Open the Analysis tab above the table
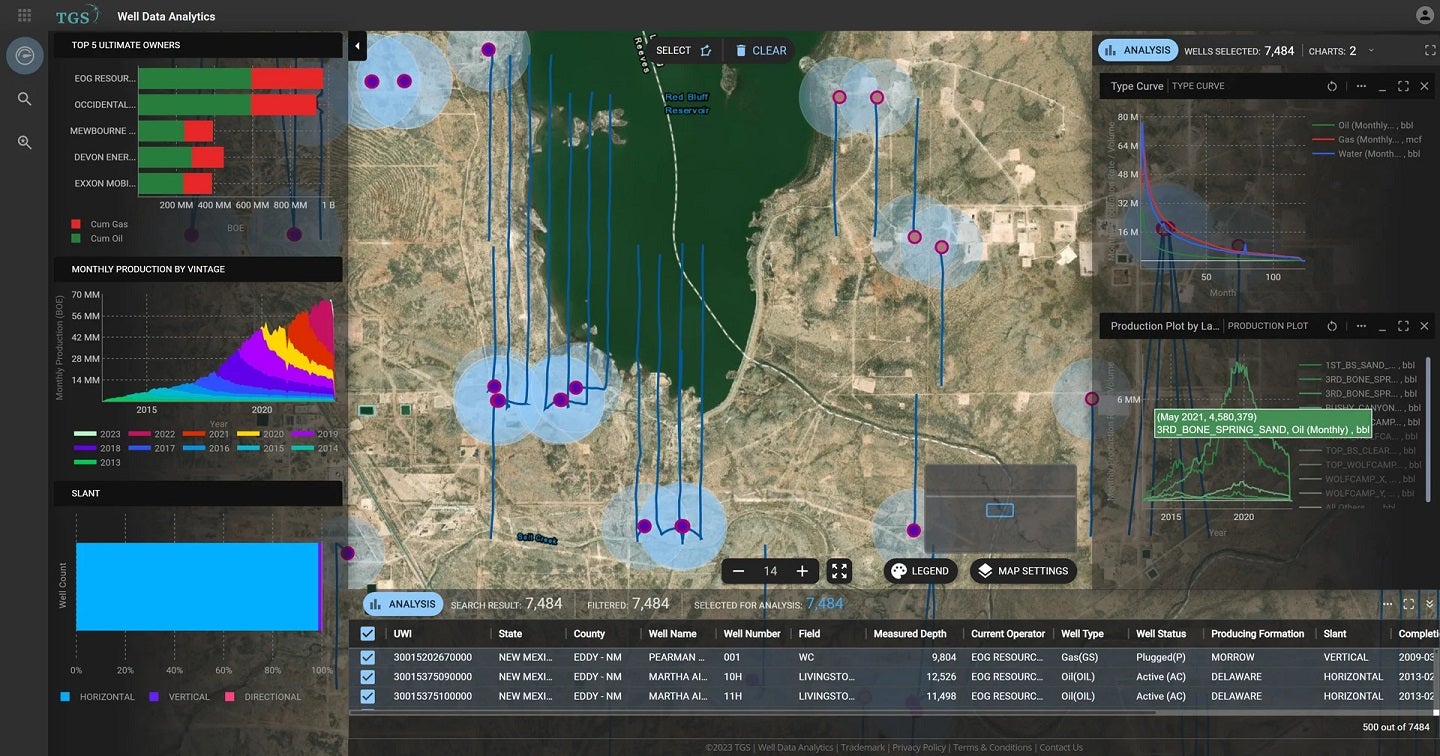 tap(403, 604)
